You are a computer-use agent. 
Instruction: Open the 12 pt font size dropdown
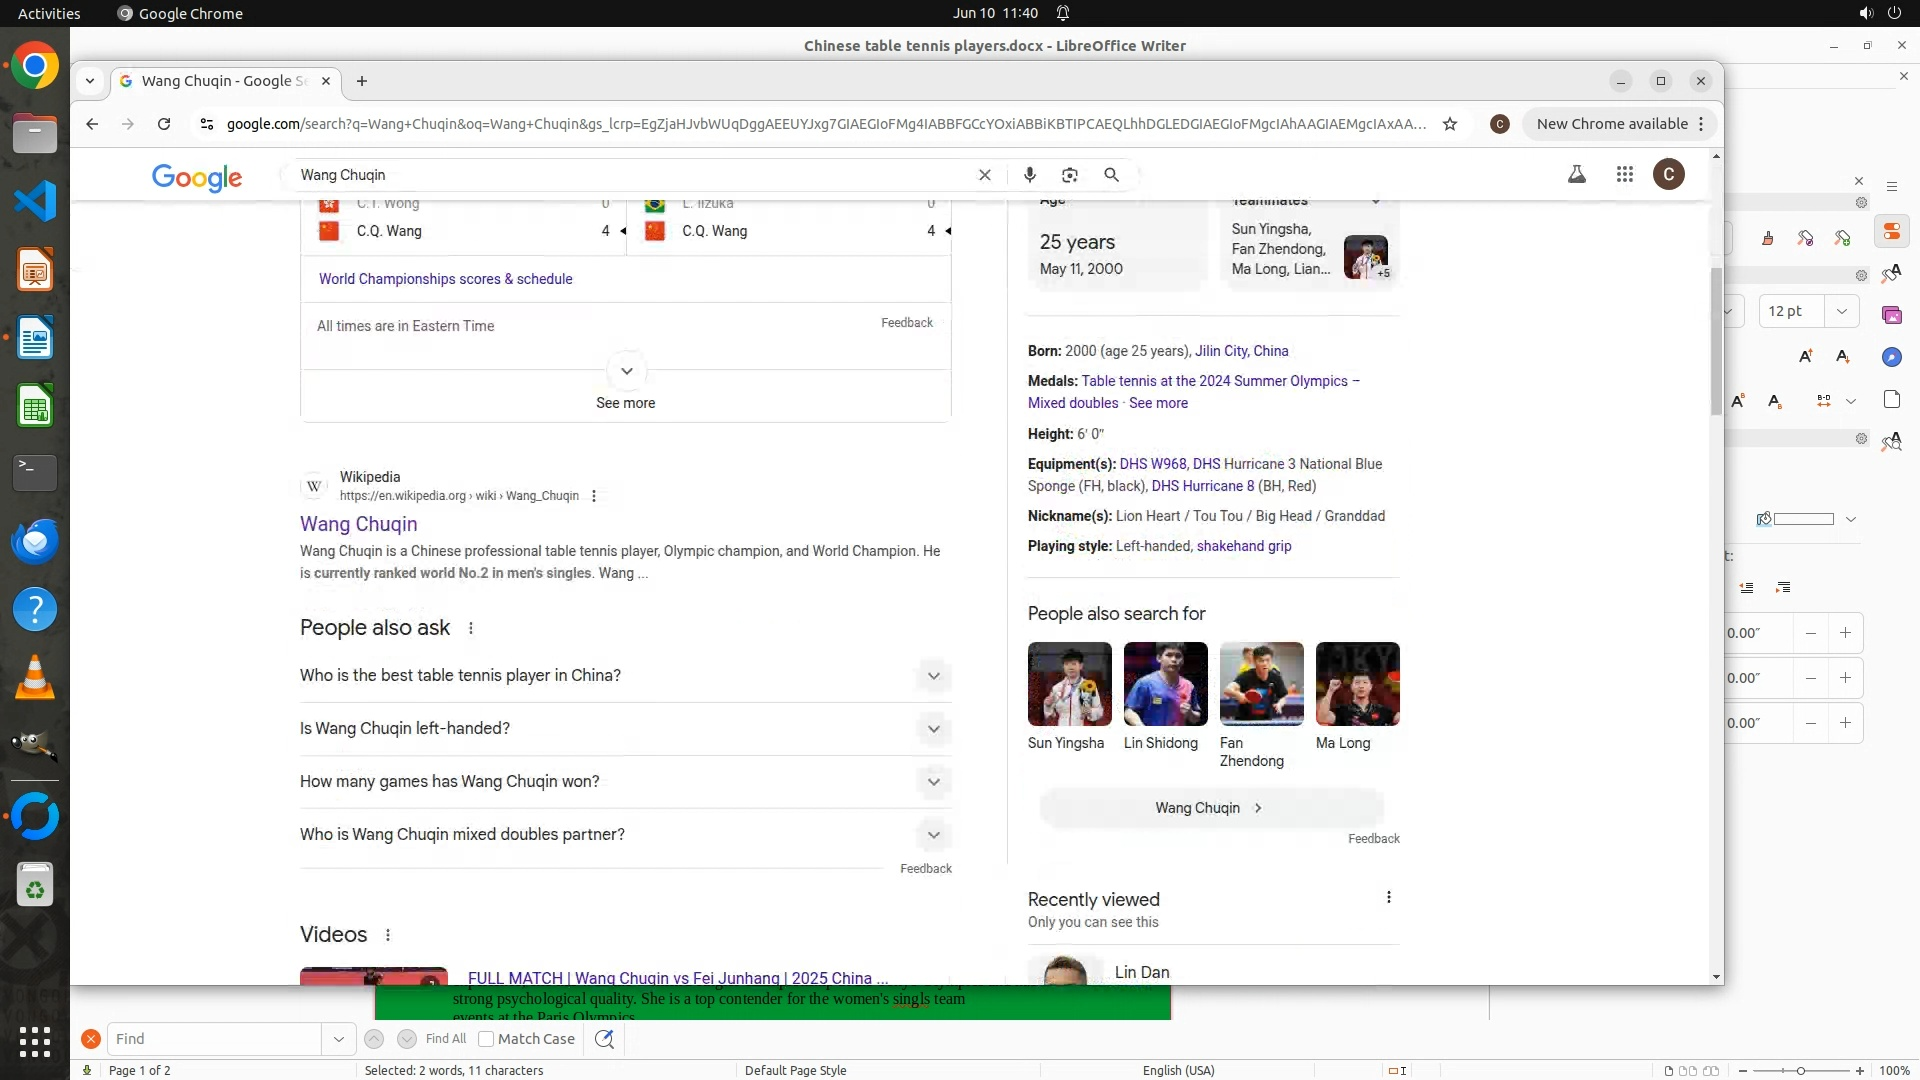1841,311
